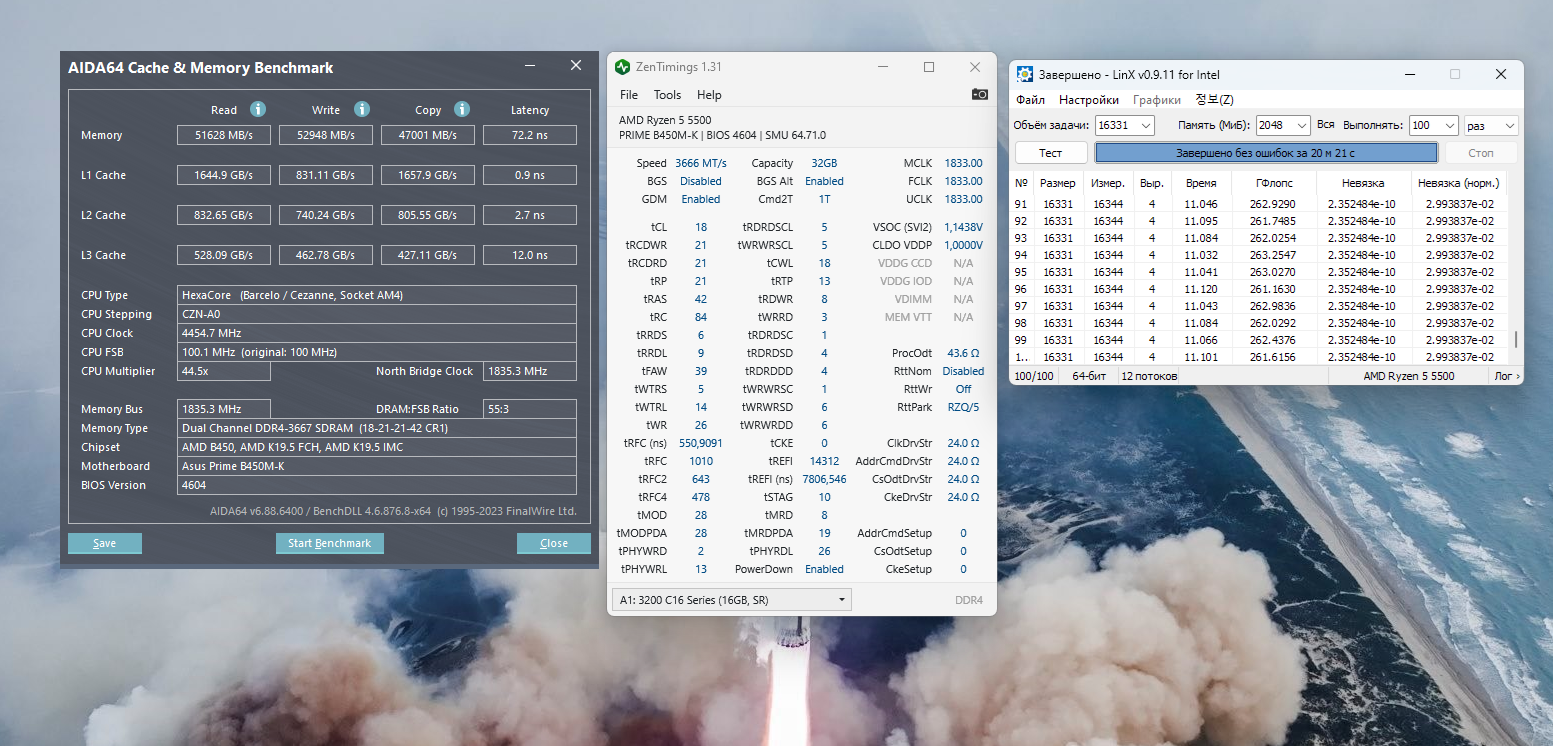This screenshot has width=1553, height=746.
Task: Click the Измер. column header in LinX
Action: coord(1108,184)
